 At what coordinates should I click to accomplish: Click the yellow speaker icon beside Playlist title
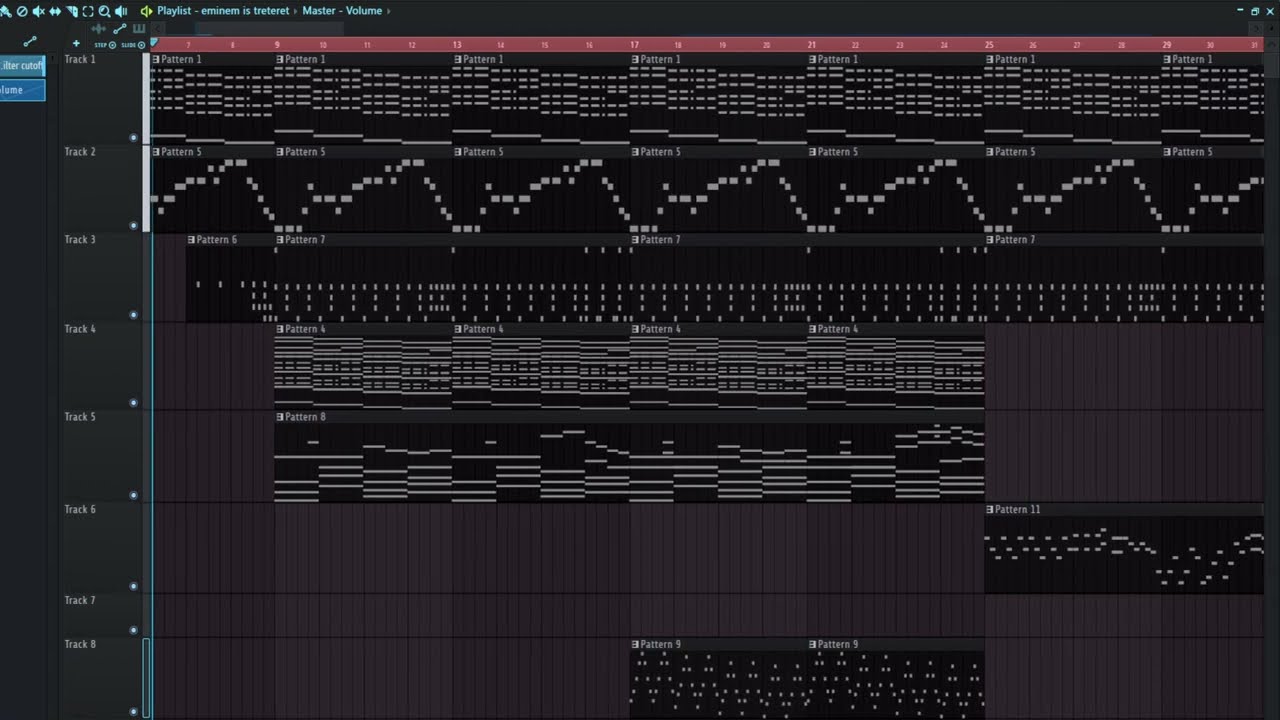(146, 11)
